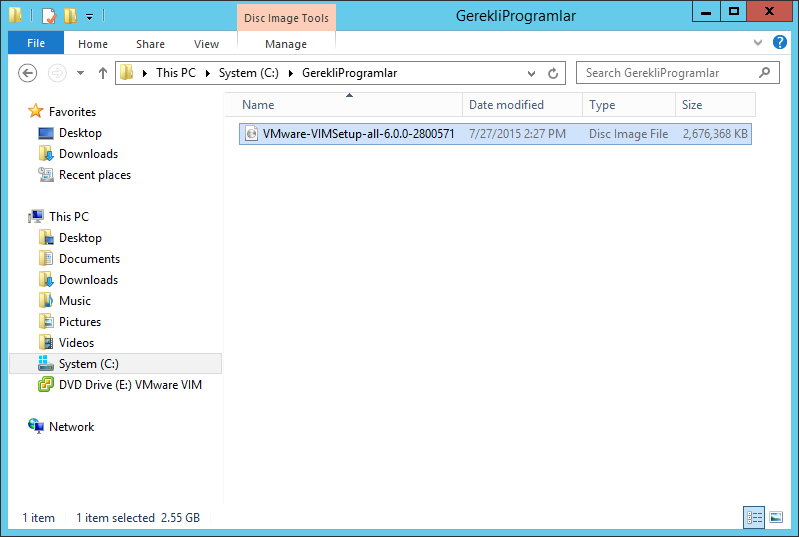Click the Disc Image File type cell
This screenshot has width=799, height=537.
click(x=628, y=134)
